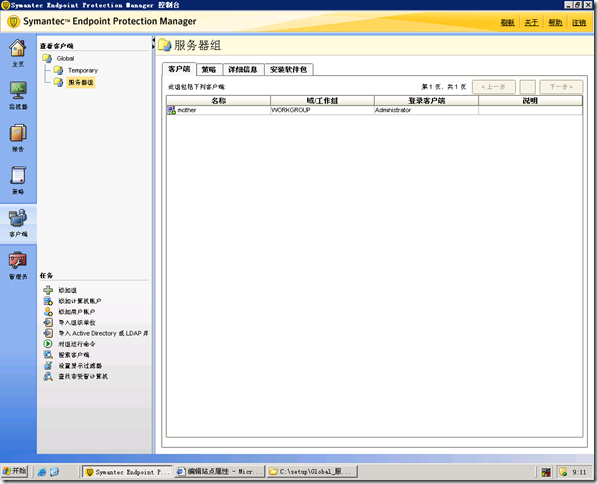Click the 9:11 clock in system tray
Screen dimensions: 598x484
579,472
